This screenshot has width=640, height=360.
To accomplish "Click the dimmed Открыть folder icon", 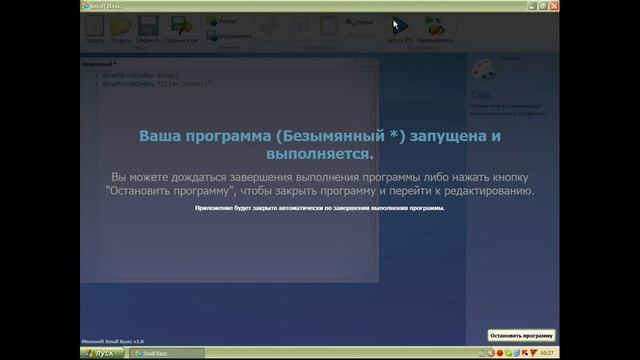I will tap(121, 26).
